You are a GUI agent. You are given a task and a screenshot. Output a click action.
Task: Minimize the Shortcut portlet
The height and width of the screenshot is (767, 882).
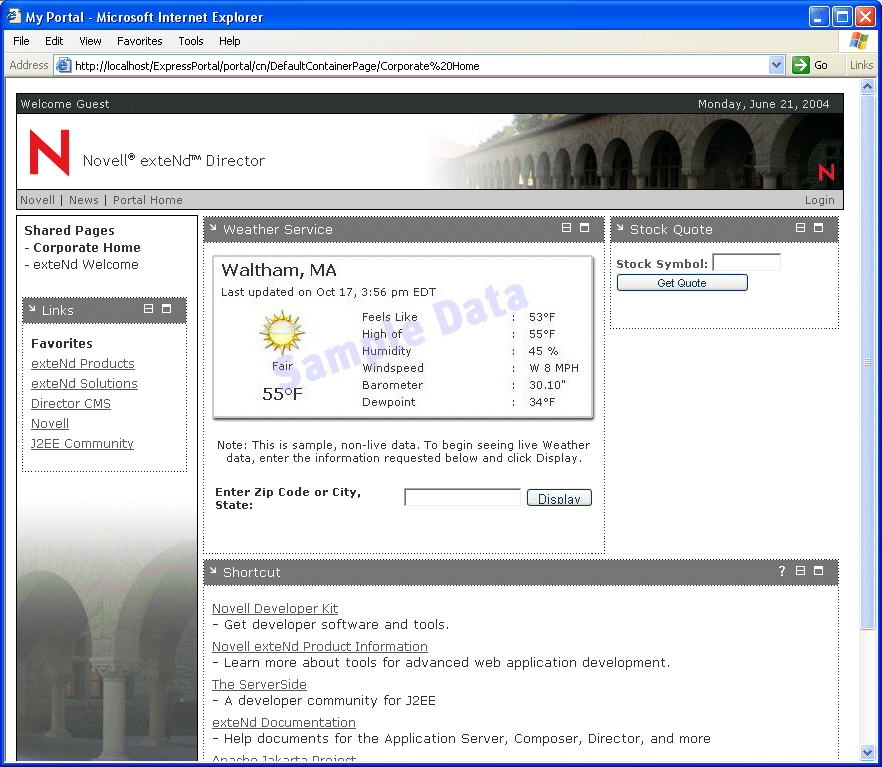coord(800,571)
